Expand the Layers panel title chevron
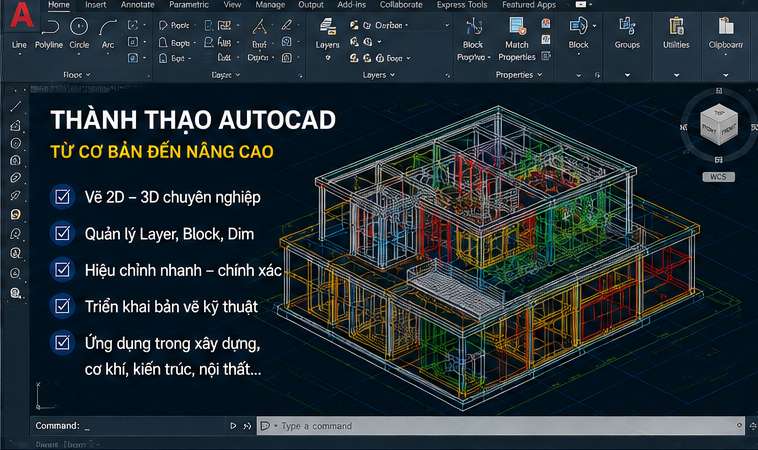The height and width of the screenshot is (450, 758). click(393, 75)
